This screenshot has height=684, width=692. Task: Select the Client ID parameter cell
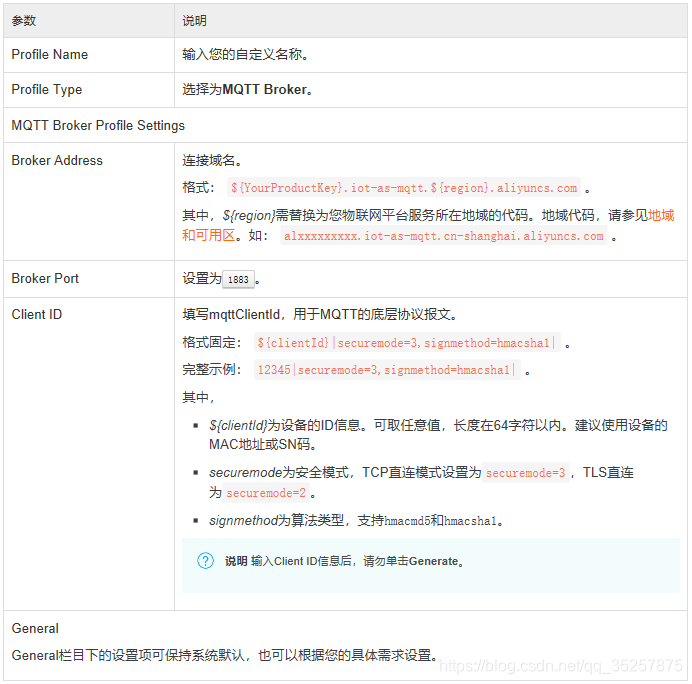(x=89, y=454)
